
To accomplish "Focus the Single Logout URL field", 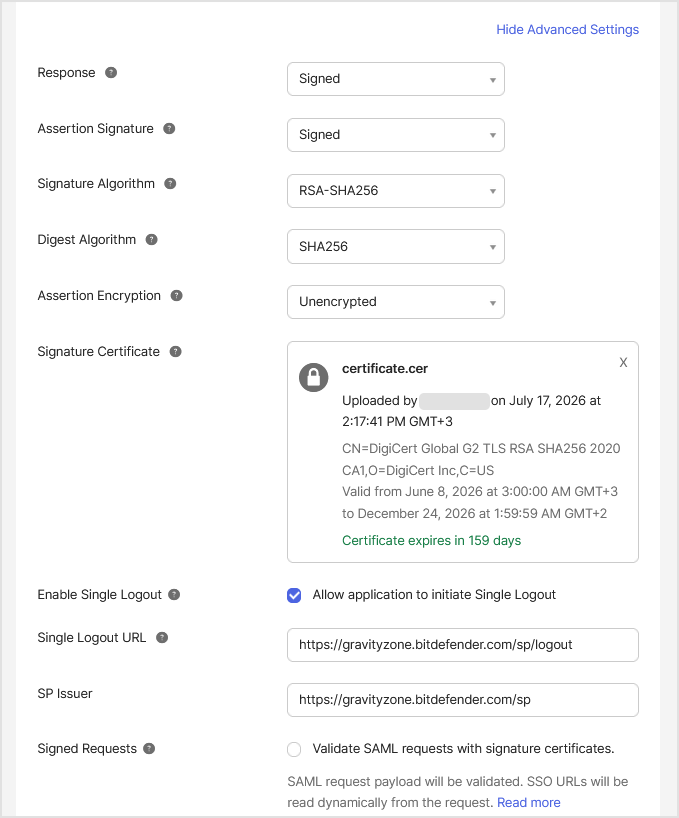I will (x=463, y=645).
